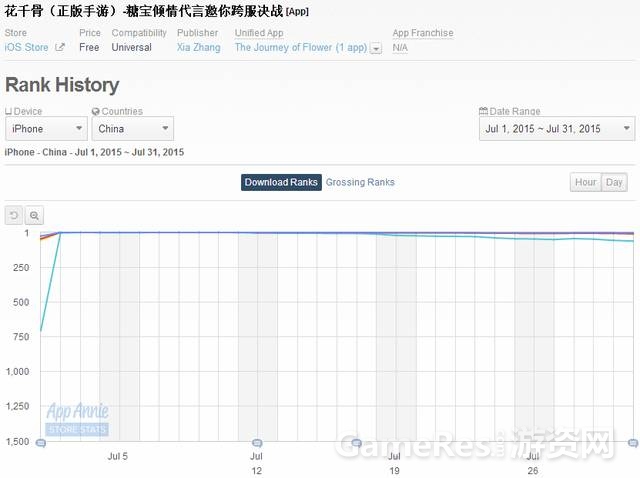This screenshot has height=478, width=640.
Task: Click the Free price value
Action: (89, 47)
